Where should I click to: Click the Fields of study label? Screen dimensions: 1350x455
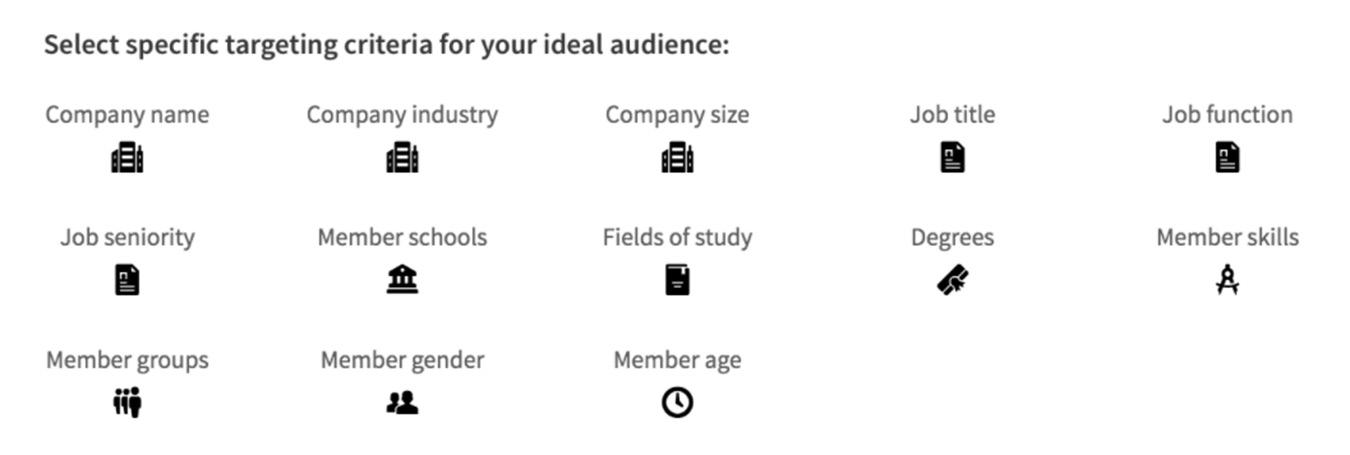click(x=677, y=237)
